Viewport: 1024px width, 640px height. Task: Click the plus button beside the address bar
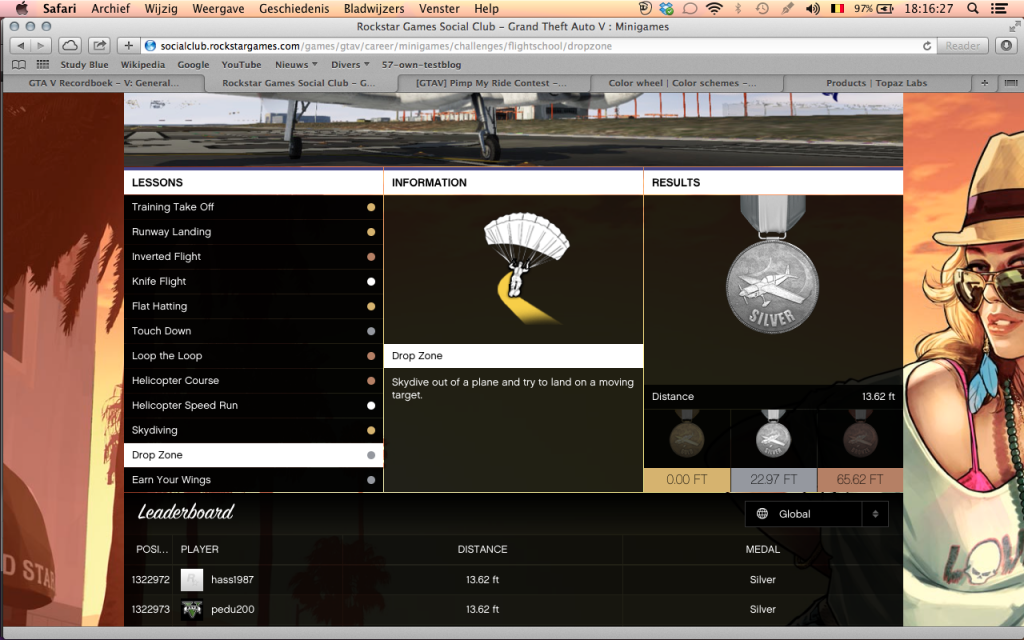128,46
